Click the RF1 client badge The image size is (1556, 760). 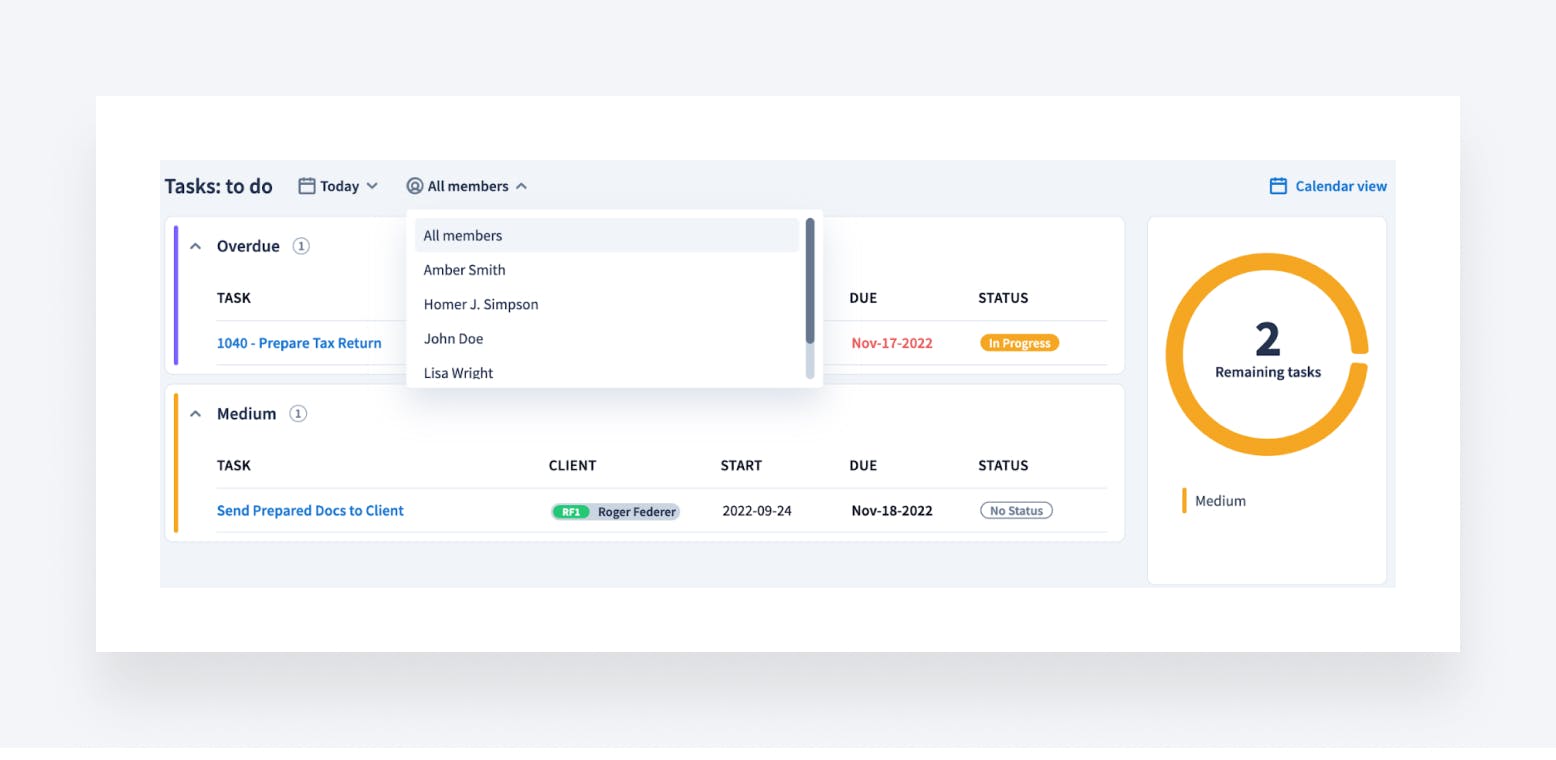[x=571, y=511]
